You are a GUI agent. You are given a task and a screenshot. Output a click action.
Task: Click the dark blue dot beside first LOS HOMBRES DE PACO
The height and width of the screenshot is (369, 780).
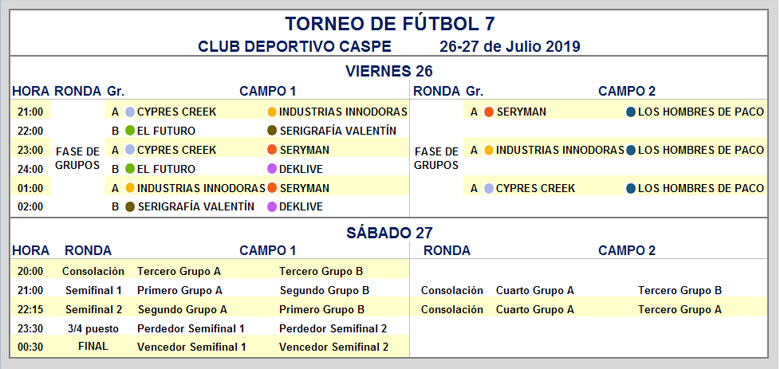coord(631,112)
